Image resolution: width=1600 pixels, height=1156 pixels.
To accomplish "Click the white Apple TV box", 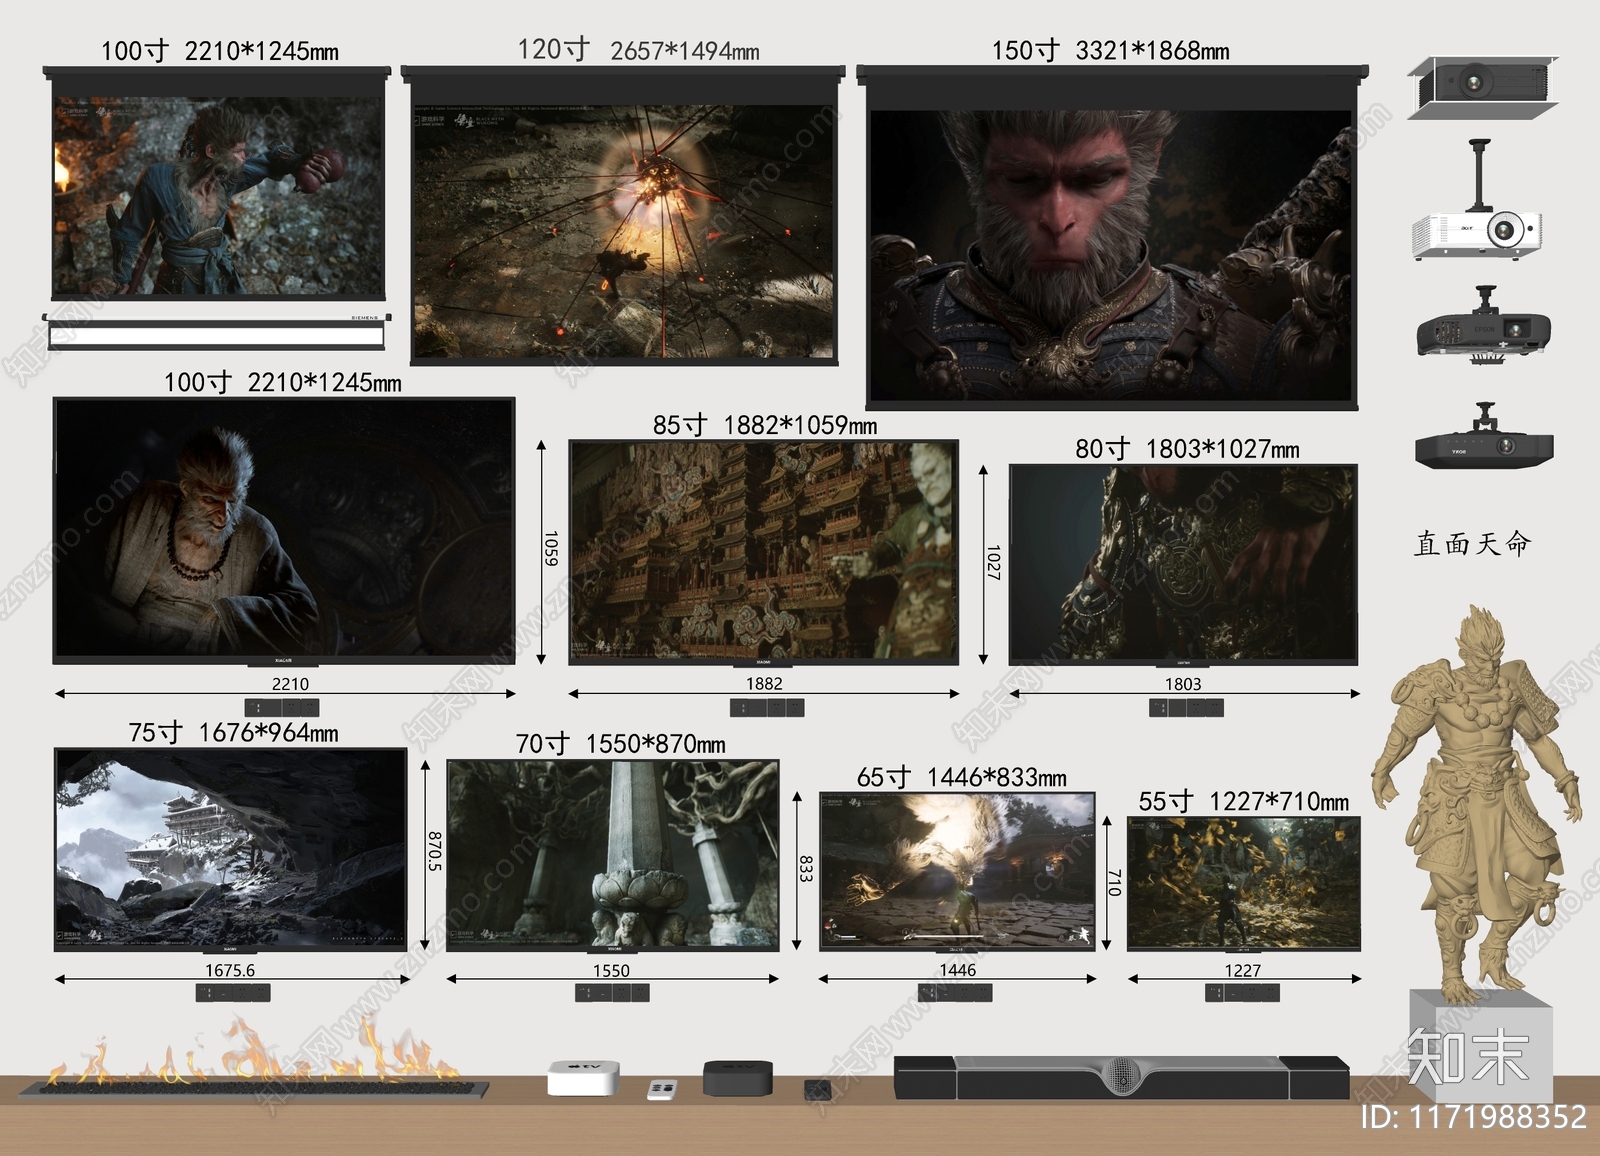I will coord(583,1079).
